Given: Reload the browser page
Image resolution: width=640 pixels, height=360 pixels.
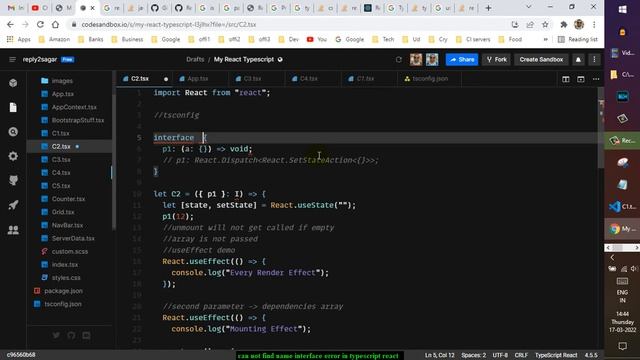Looking at the screenshot, I should [40, 24].
